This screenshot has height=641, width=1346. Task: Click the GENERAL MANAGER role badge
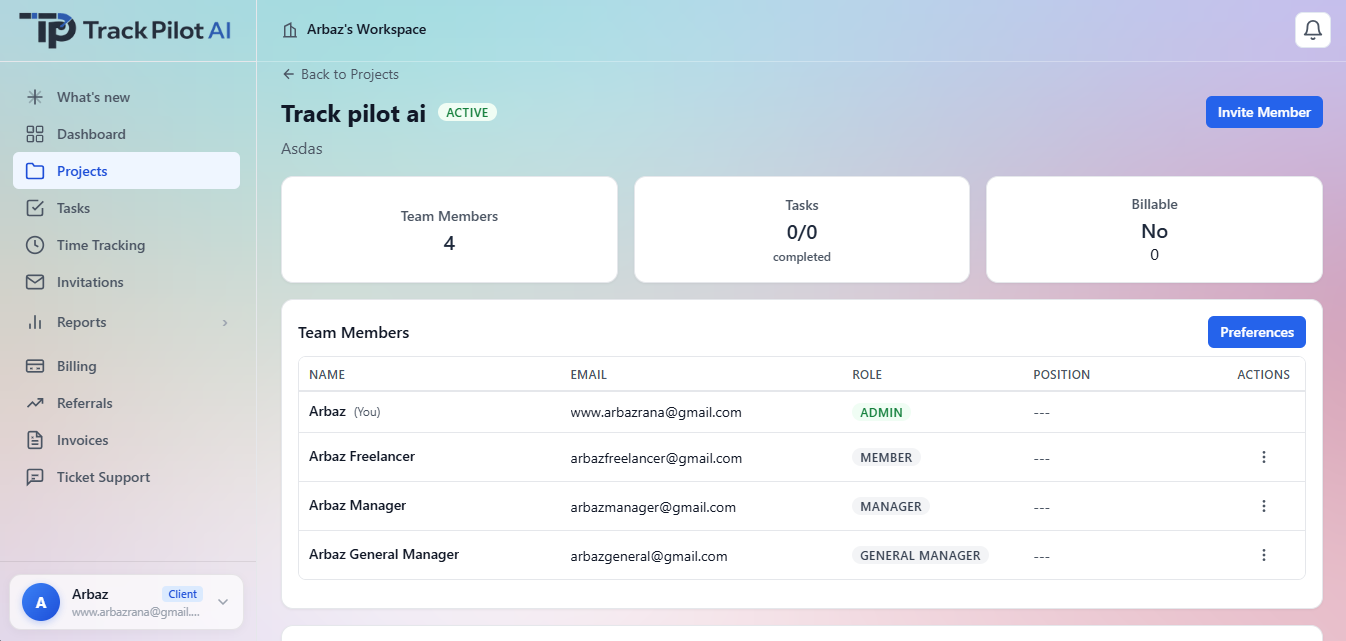pyautogui.click(x=920, y=555)
